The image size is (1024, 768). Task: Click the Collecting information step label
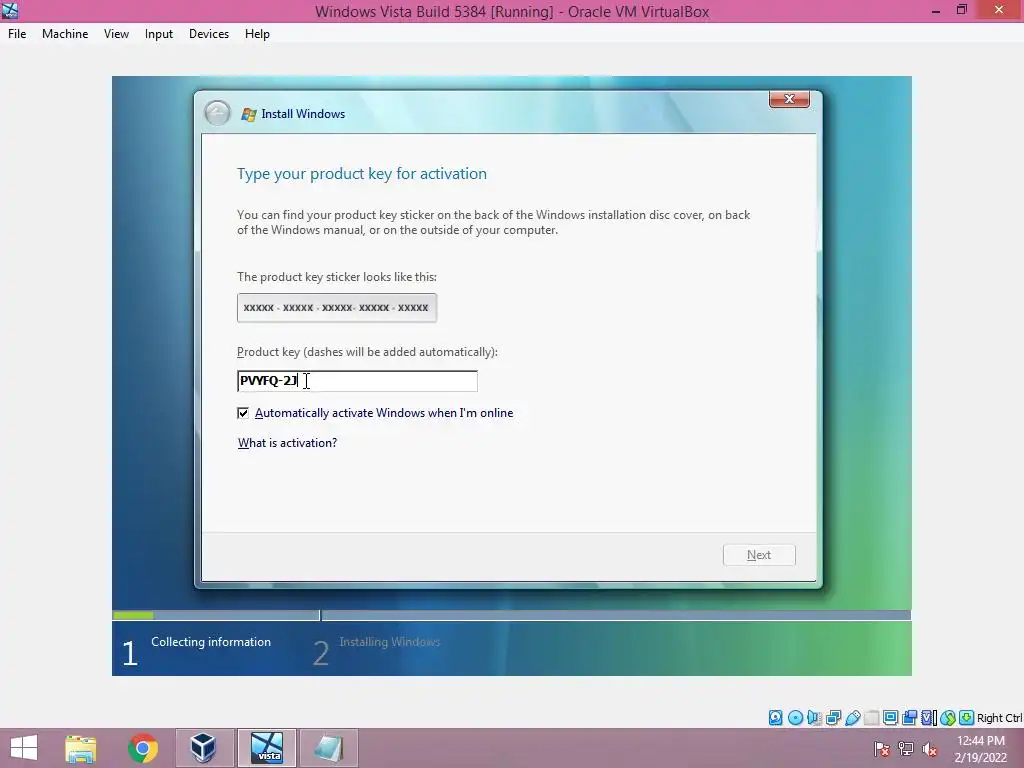pos(211,642)
